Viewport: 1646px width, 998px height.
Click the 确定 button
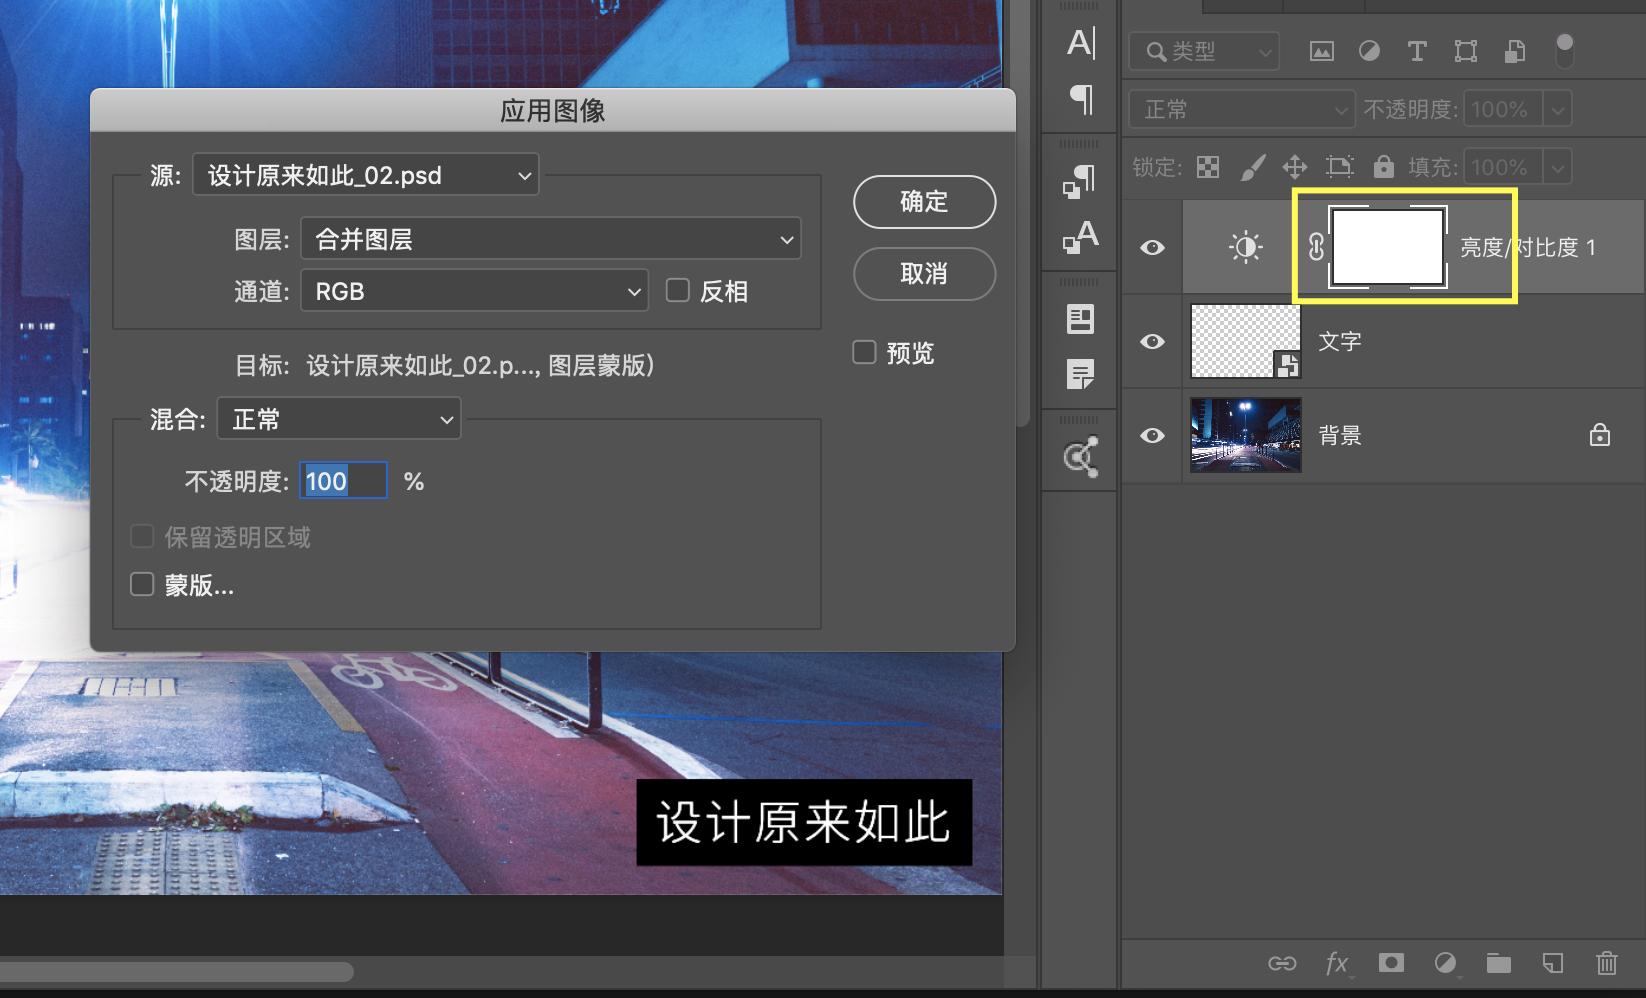tap(923, 201)
